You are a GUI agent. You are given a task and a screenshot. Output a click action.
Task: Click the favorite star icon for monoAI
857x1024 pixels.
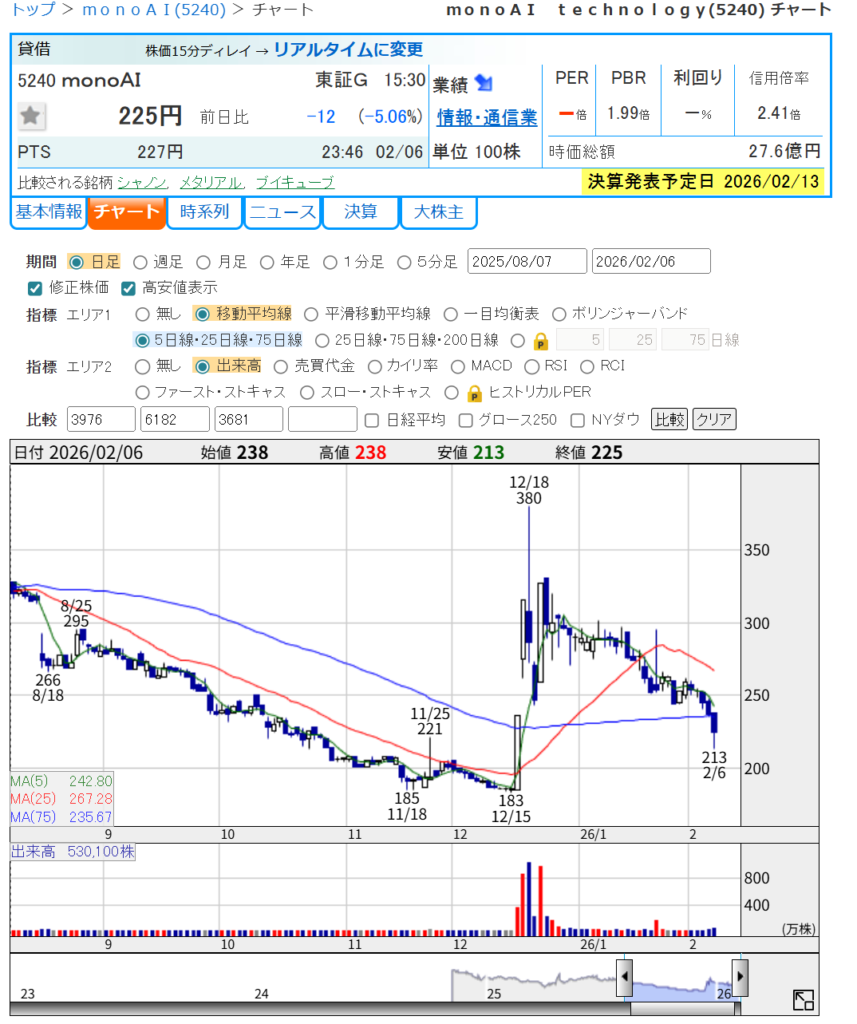[31, 117]
